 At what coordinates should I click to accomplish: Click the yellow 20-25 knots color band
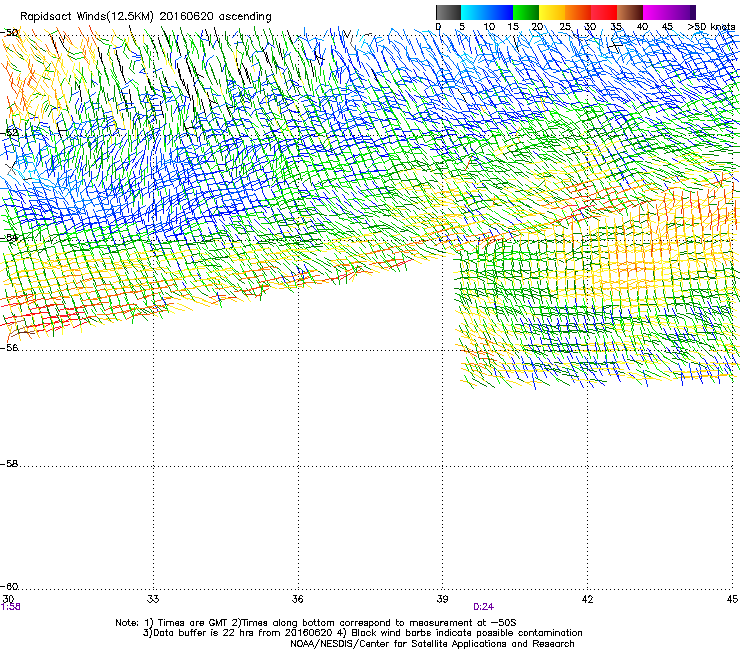coord(552,12)
